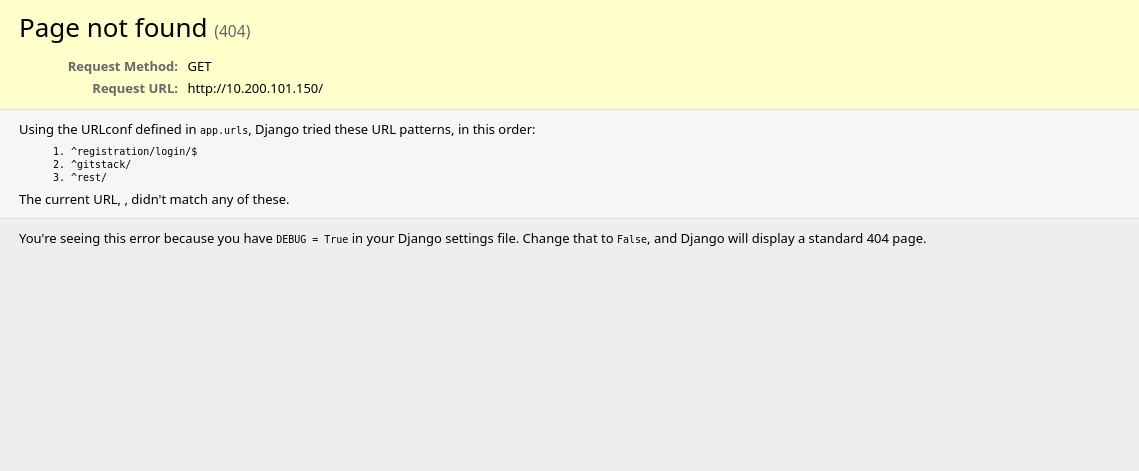Click "The current URL" no-match message
Image resolution: width=1139 pixels, height=471 pixels.
[x=154, y=199]
